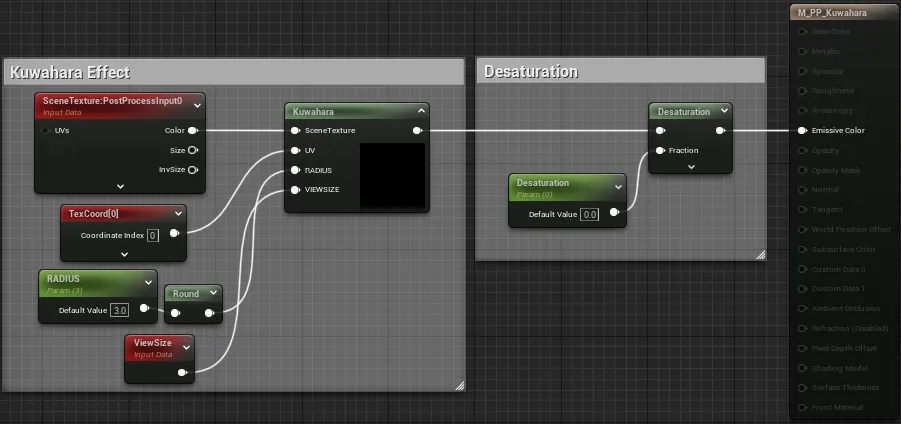Click the Desaturation Default Value field
Screen dimensions: 901x424
click(590, 215)
